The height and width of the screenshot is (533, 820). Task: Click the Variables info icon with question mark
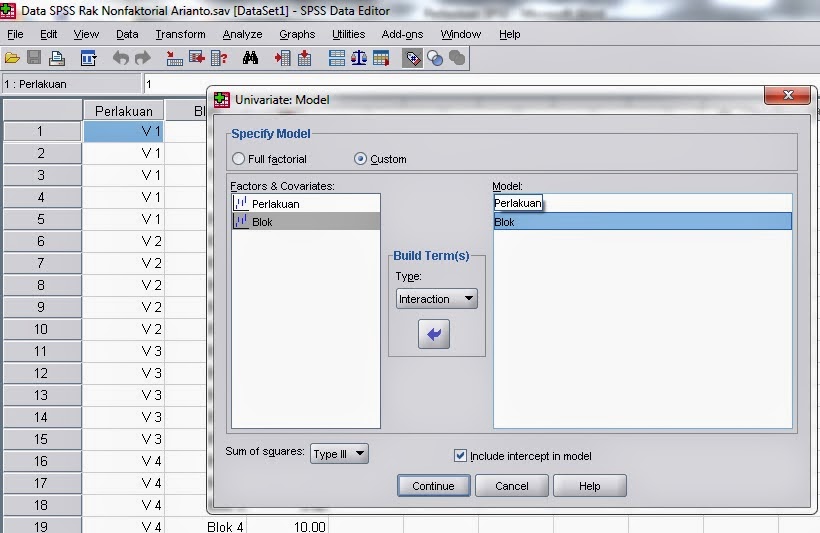click(x=219, y=58)
